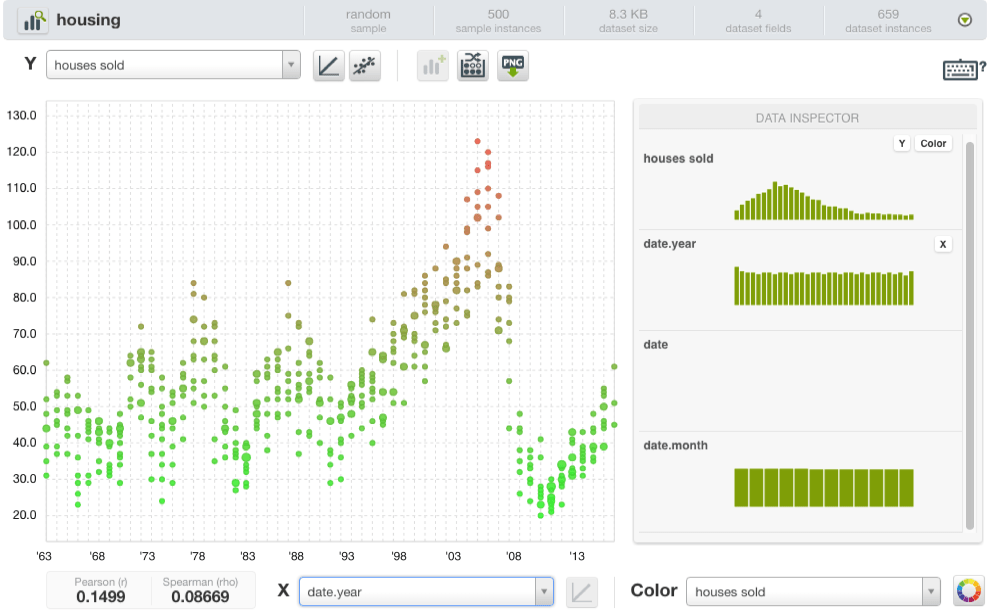Download the chart as PNG
Viewport: 994px width, 613px height.
point(512,65)
